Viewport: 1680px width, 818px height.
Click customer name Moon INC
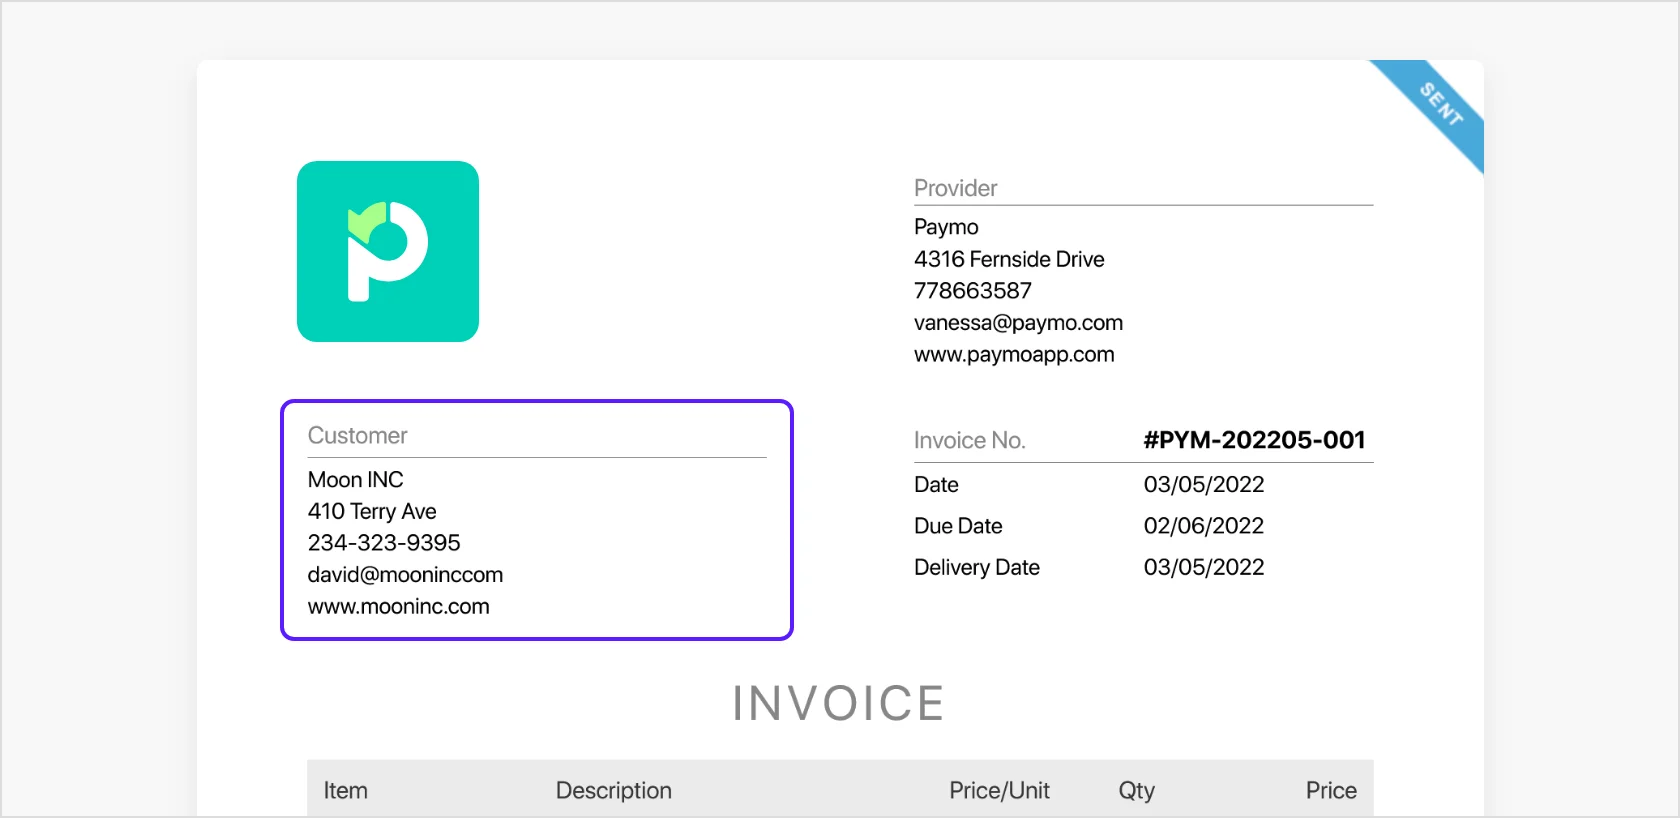tap(355, 480)
